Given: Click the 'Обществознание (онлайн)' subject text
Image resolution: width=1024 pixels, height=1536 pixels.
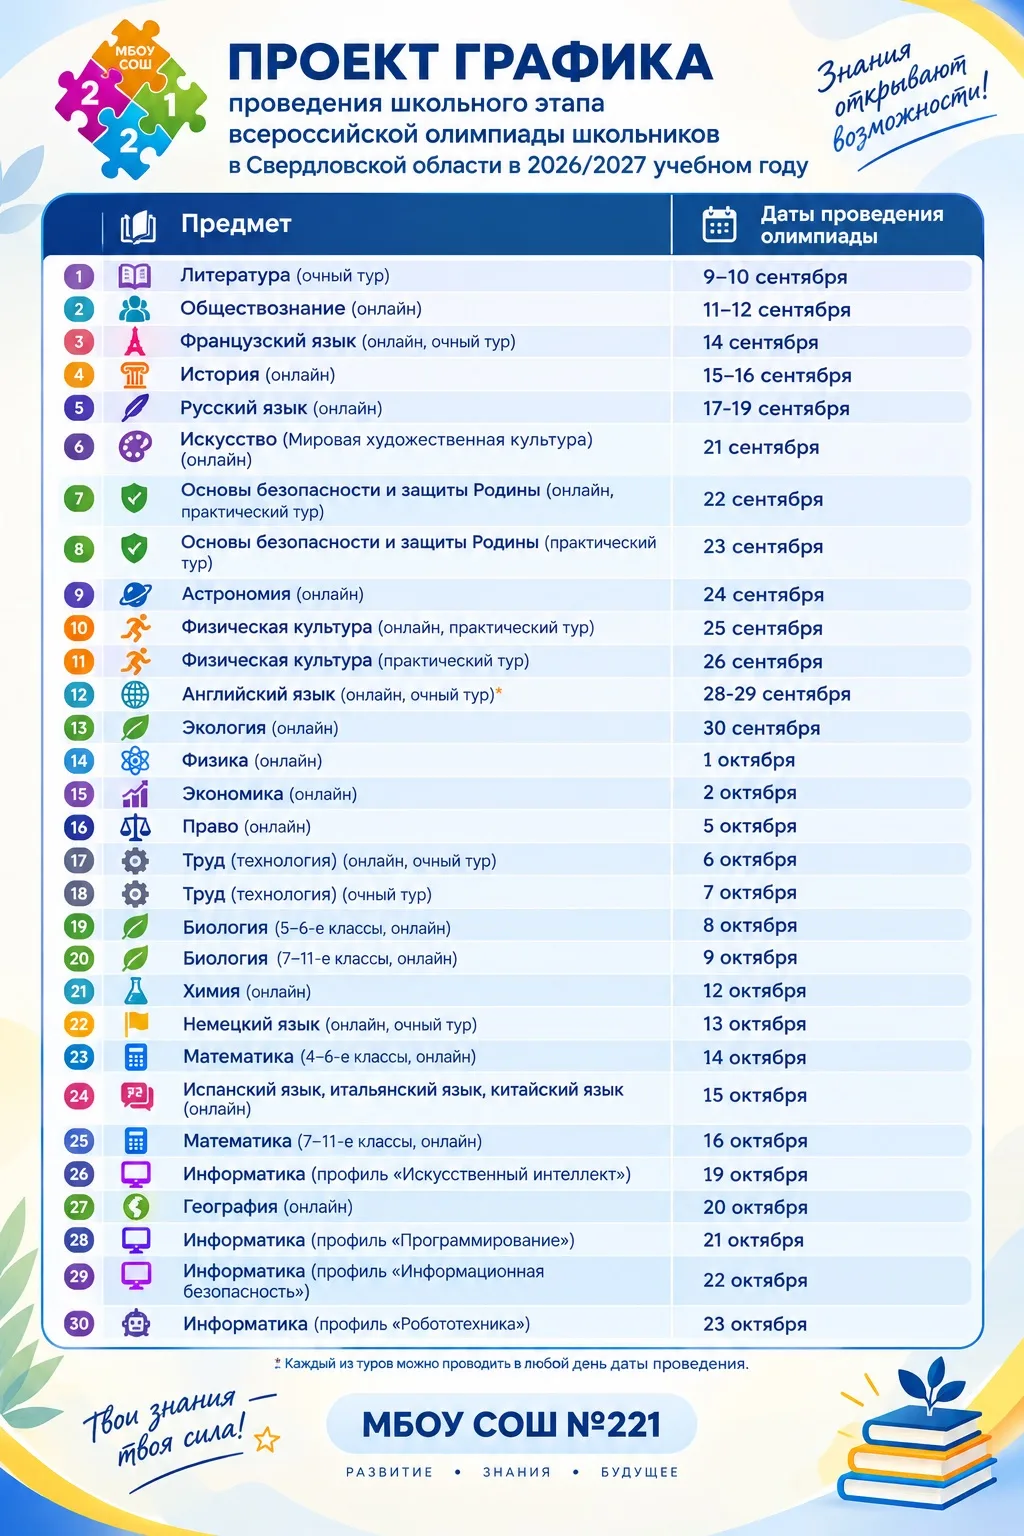Looking at the screenshot, I should point(301,309).
